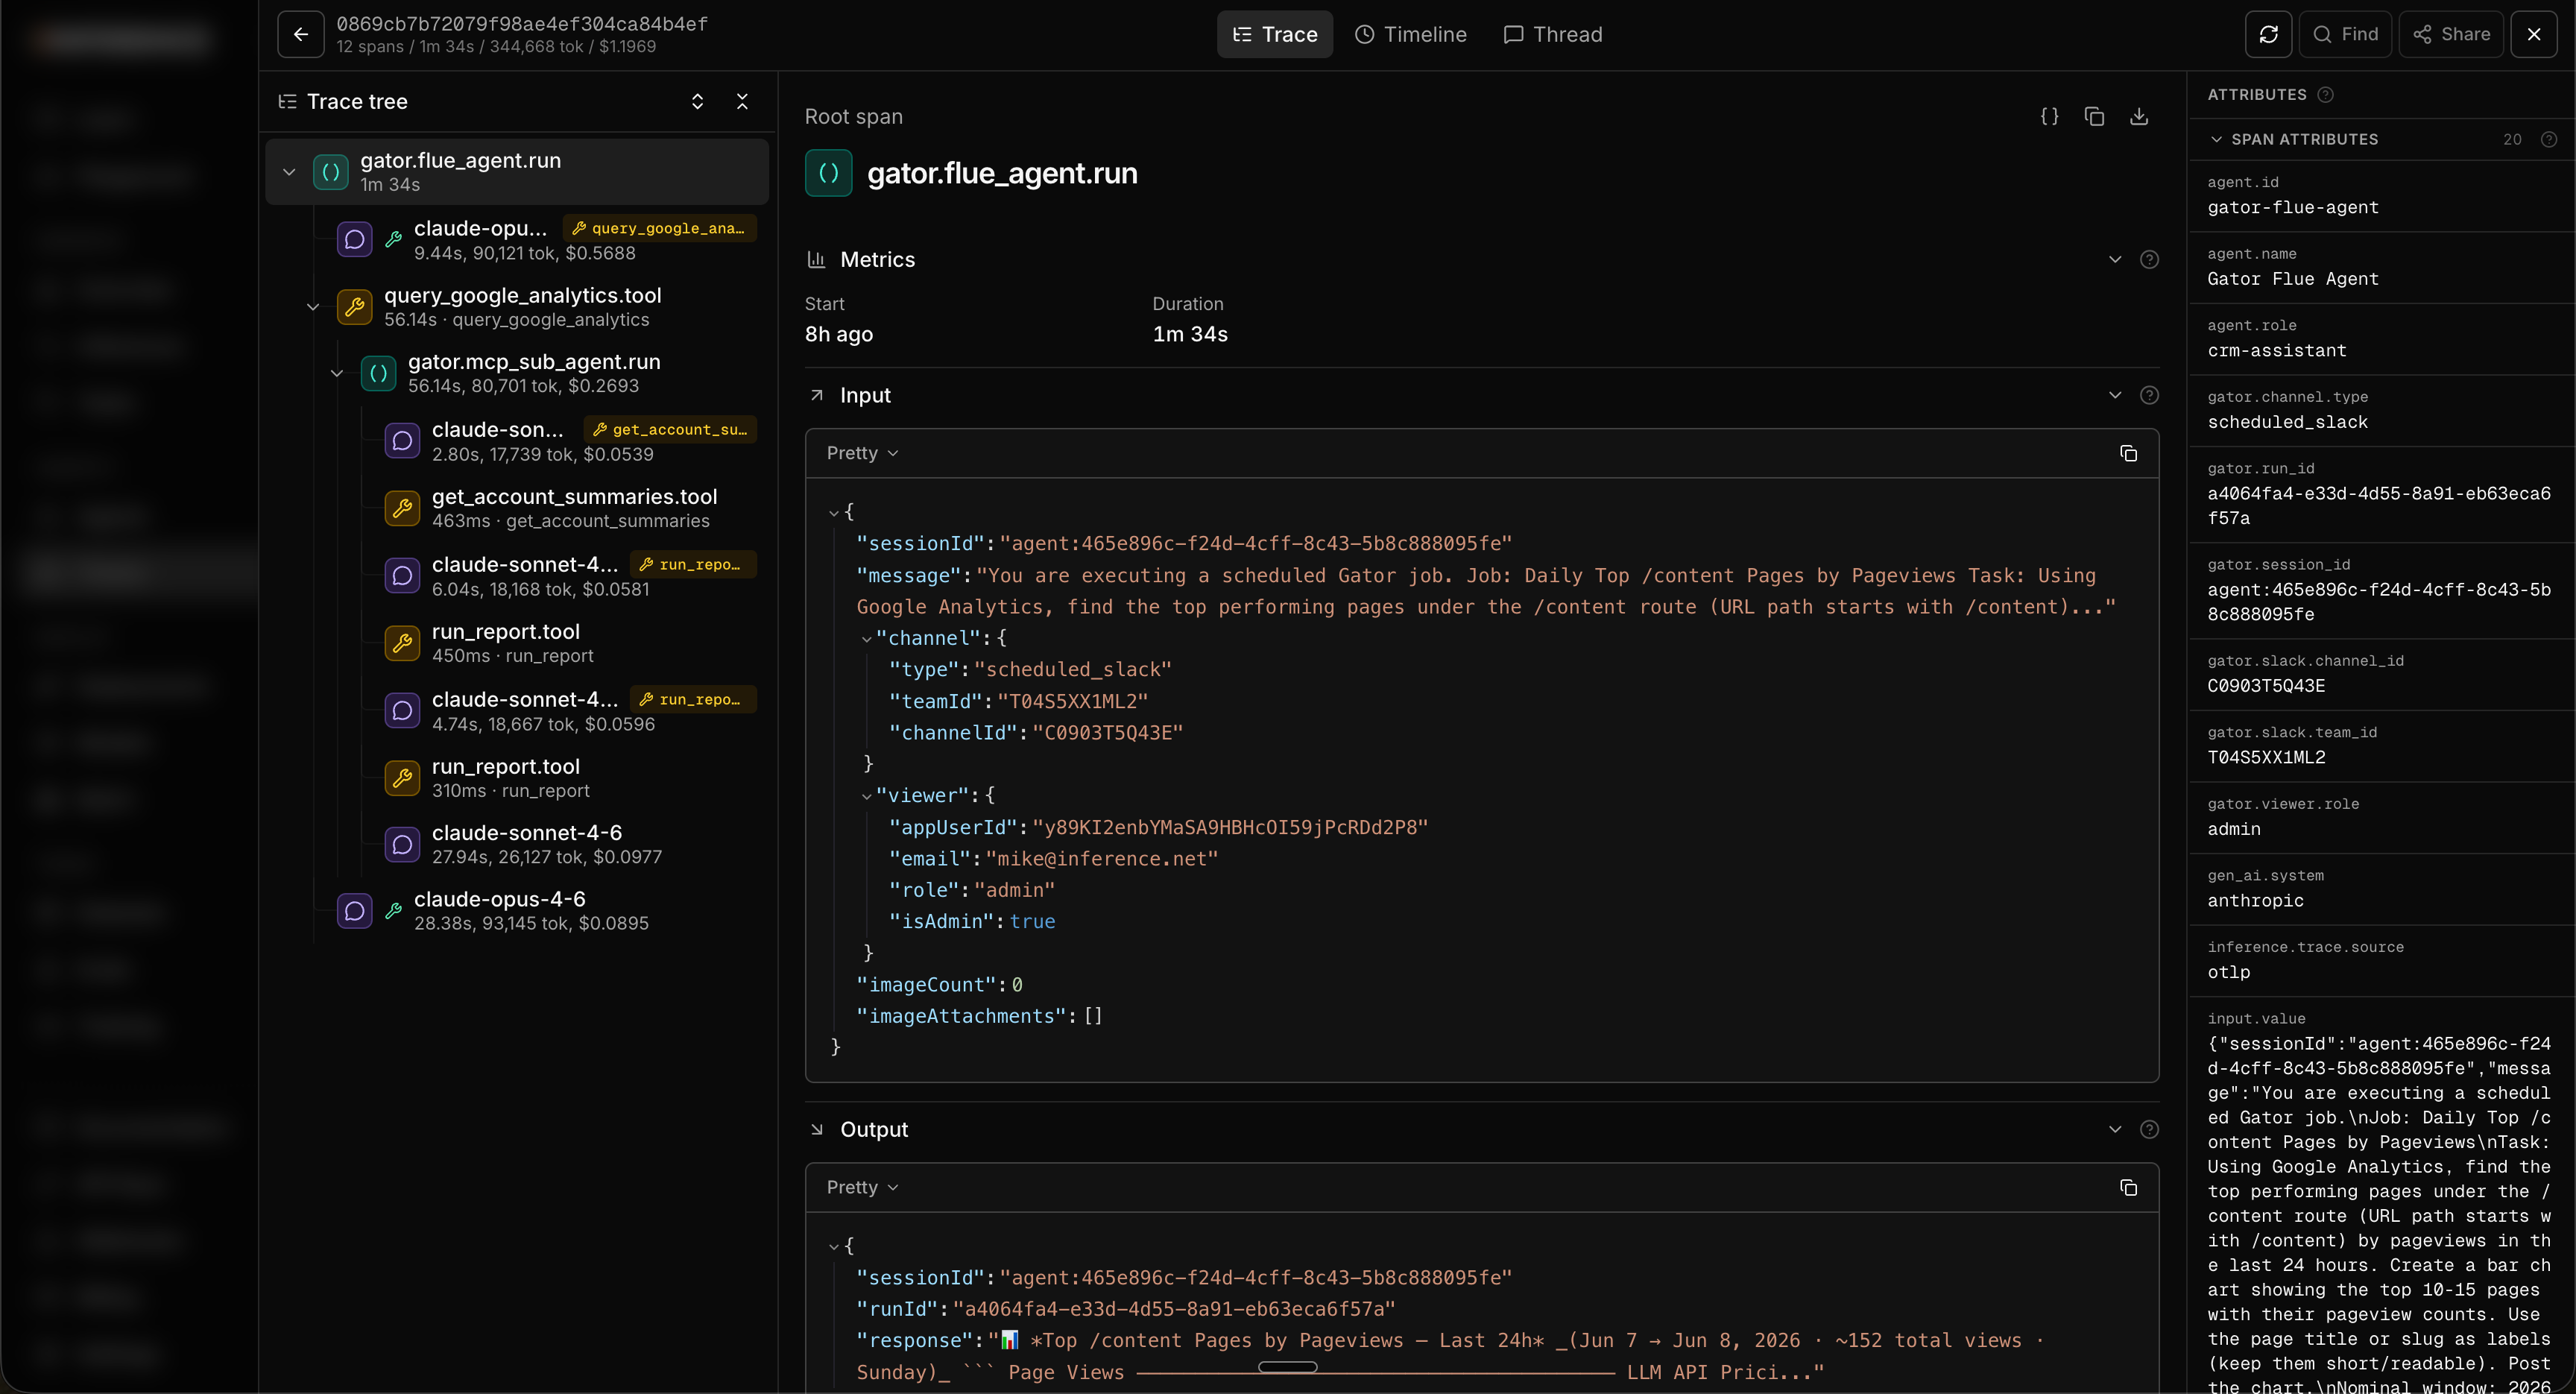Collapse SPAN ATTRIBUTES group
This screenshot has height=1394, width=2576.
pyautogui.click(x=2216, y=139)
